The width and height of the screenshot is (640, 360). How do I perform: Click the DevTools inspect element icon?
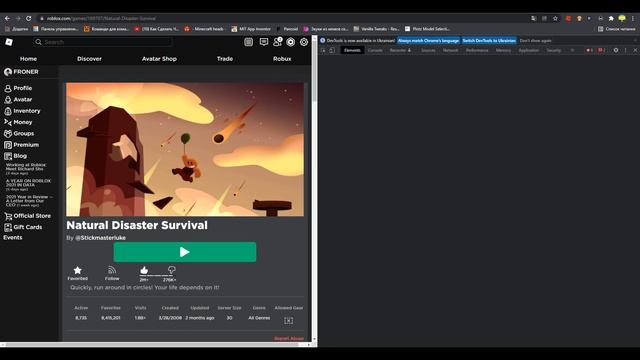point(323,50)
